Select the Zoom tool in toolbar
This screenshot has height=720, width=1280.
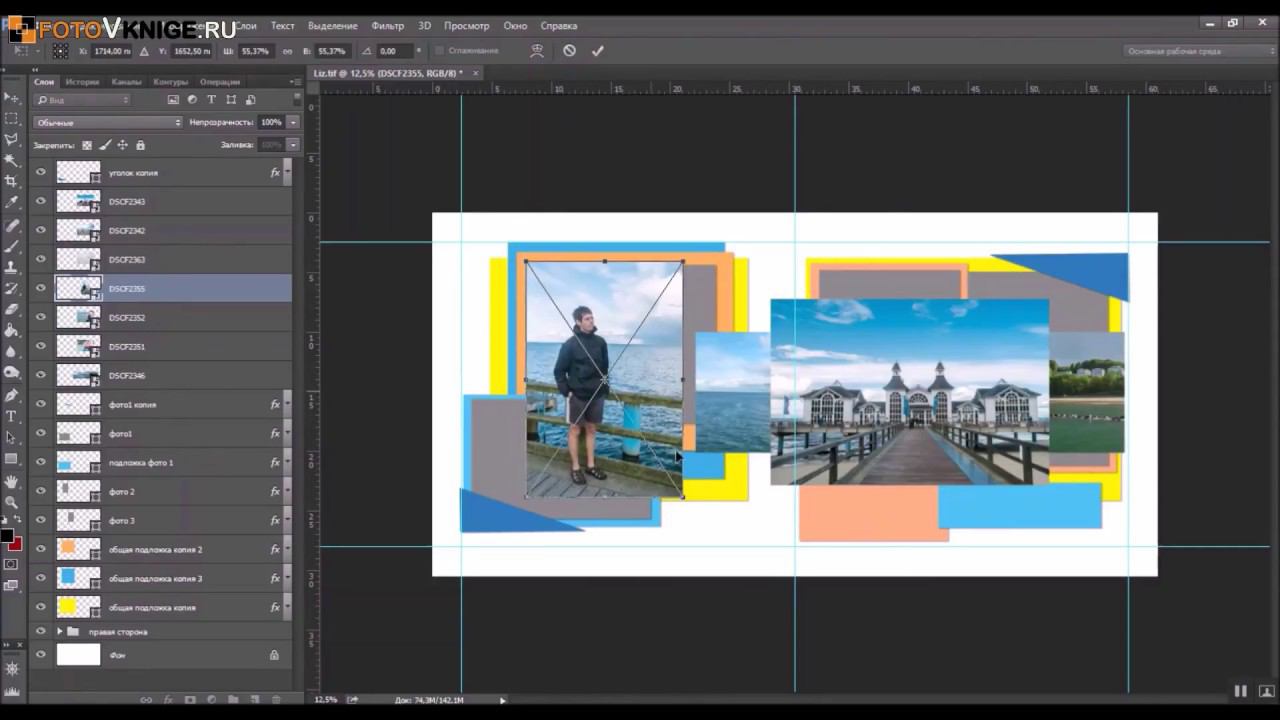click(x=11, y=502)
